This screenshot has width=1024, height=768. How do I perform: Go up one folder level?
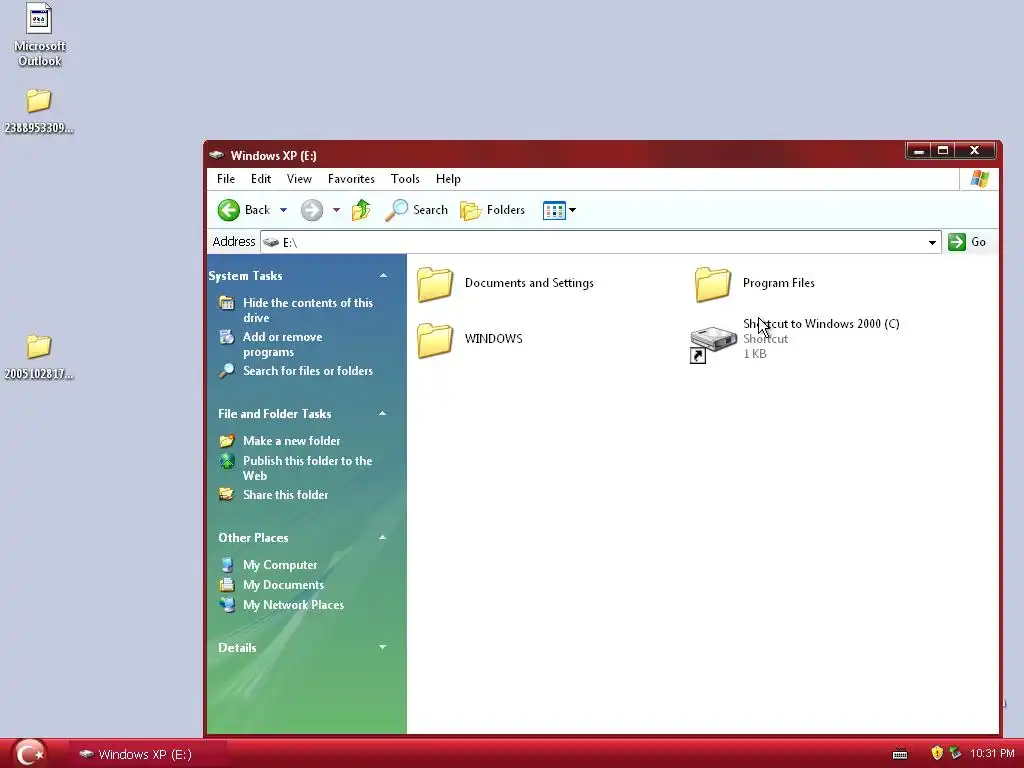click(x=361, y=210)
